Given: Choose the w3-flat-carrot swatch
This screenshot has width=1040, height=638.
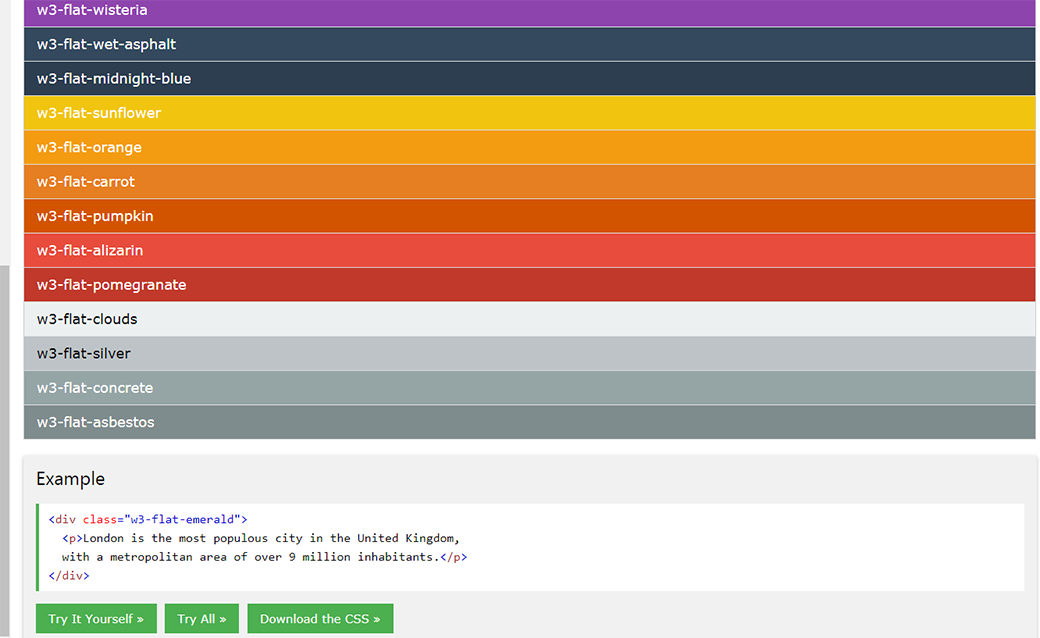Looking at the screenshot, I should (529, 182).
